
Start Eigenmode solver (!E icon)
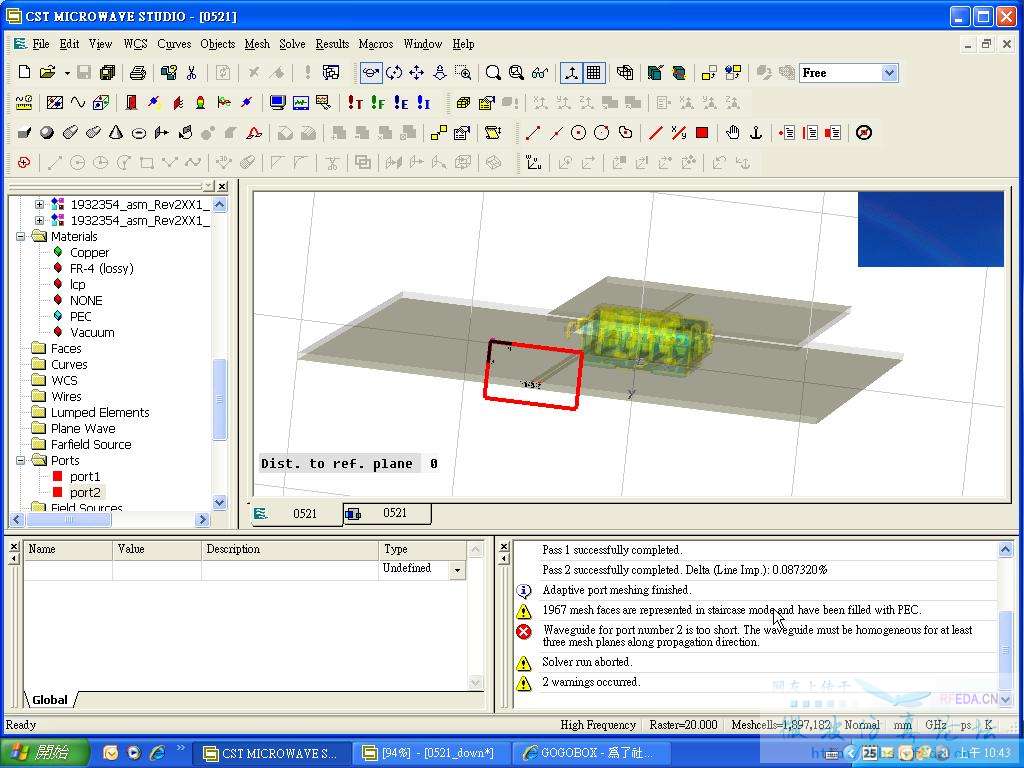click(401, 103)
